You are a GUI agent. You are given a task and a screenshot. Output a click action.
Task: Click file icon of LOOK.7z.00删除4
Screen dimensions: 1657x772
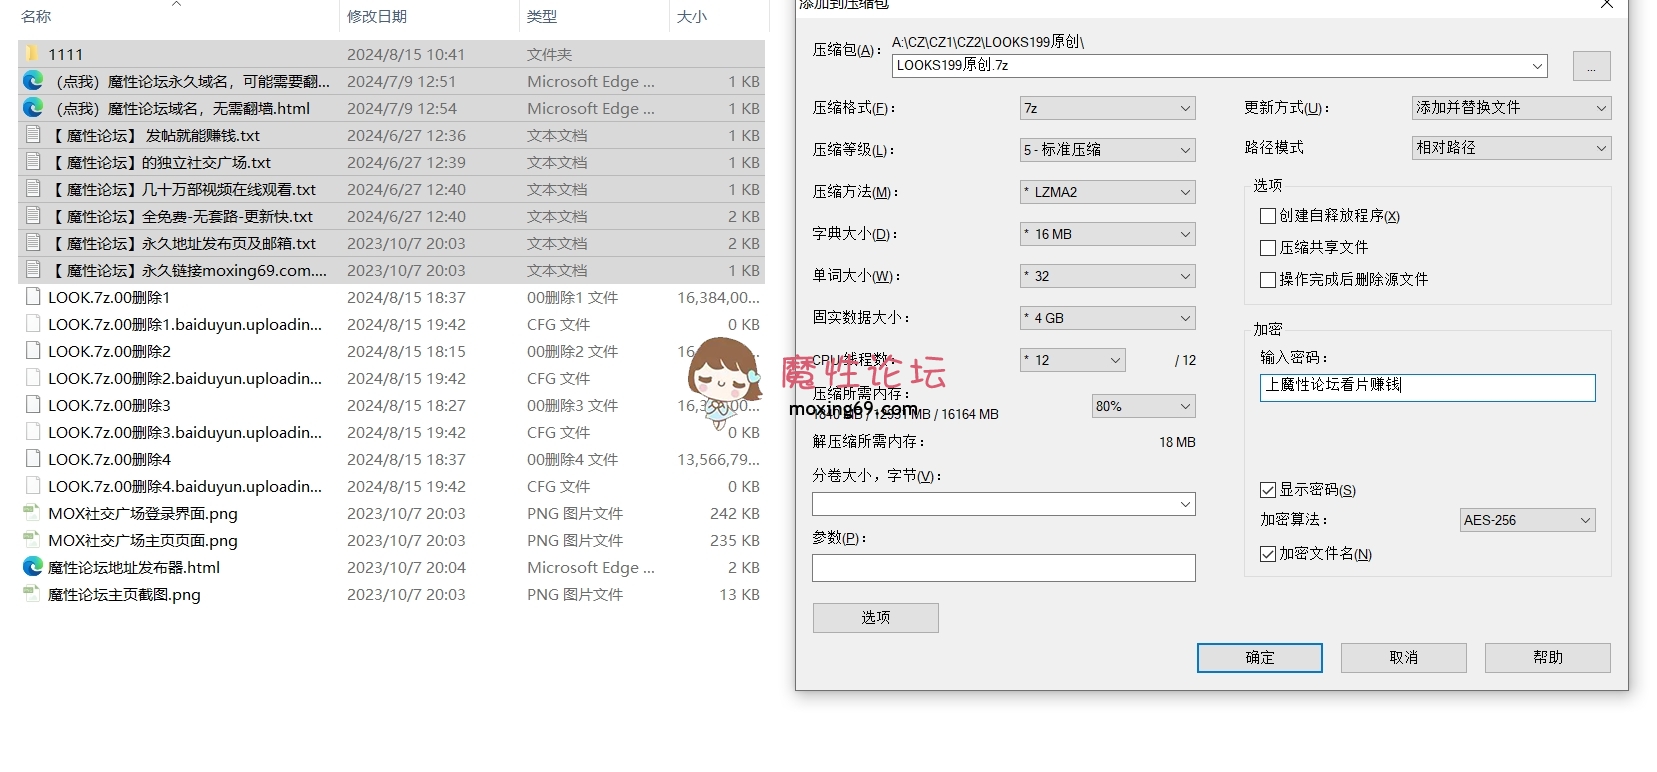33,459
